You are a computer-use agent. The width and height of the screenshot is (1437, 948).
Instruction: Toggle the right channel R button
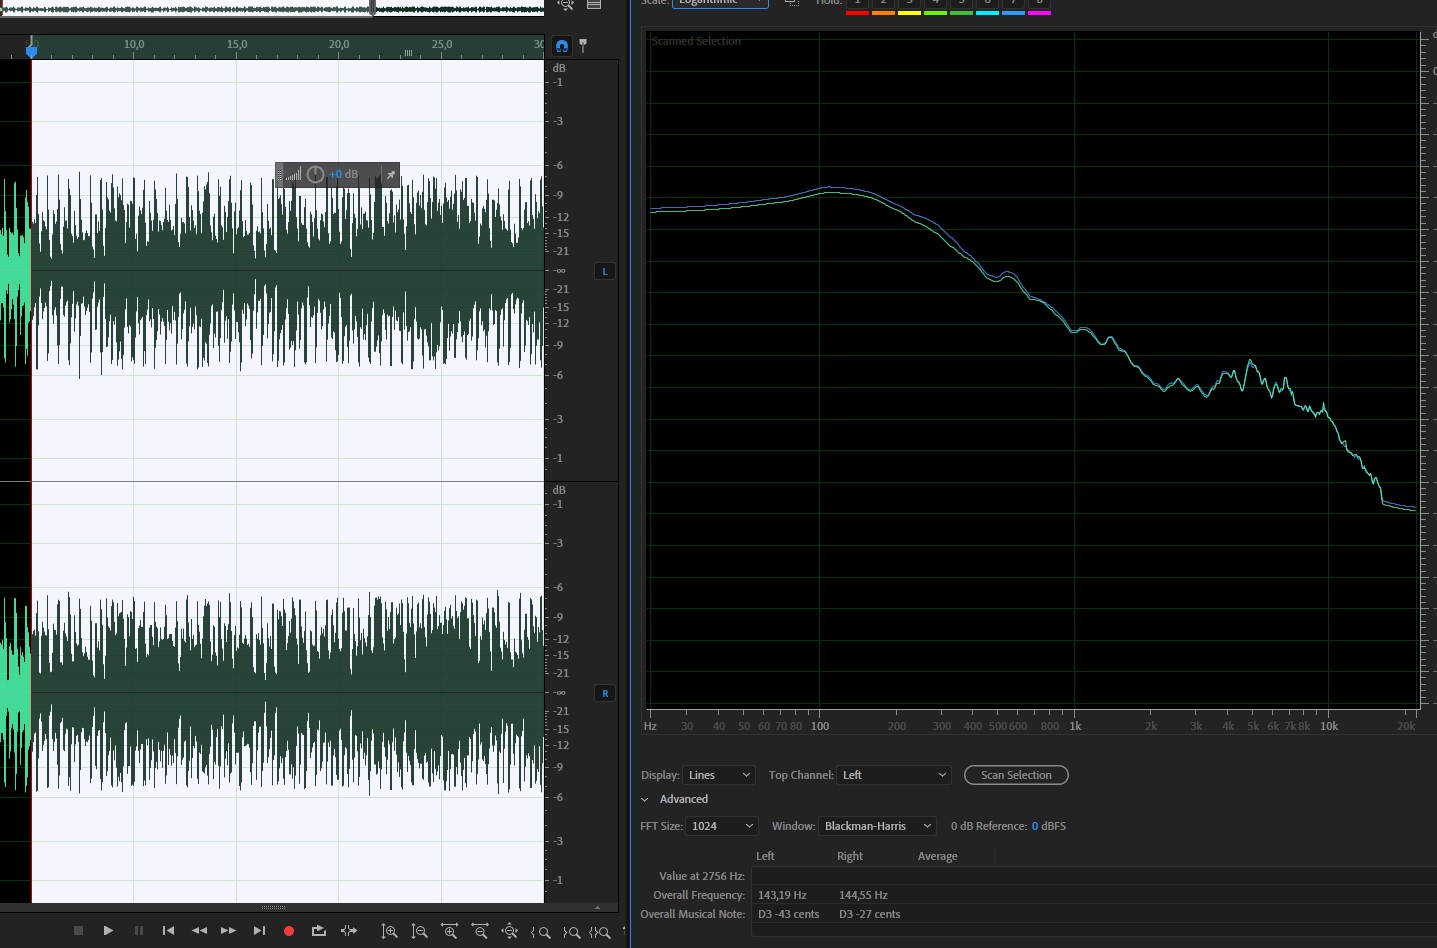pyautogui.click(x=604, y=693)
